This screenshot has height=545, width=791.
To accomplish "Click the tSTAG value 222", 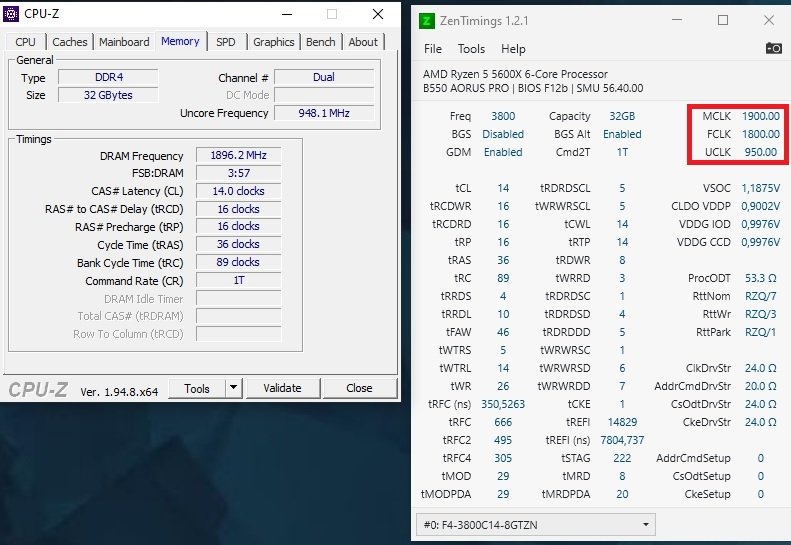I will (x=622, y=458).
